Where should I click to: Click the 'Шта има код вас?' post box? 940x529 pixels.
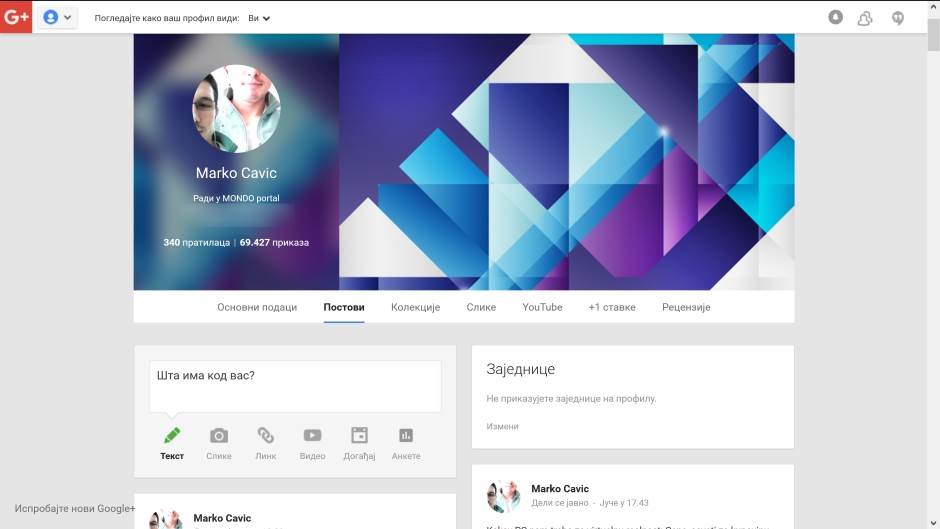click(295, 386)
